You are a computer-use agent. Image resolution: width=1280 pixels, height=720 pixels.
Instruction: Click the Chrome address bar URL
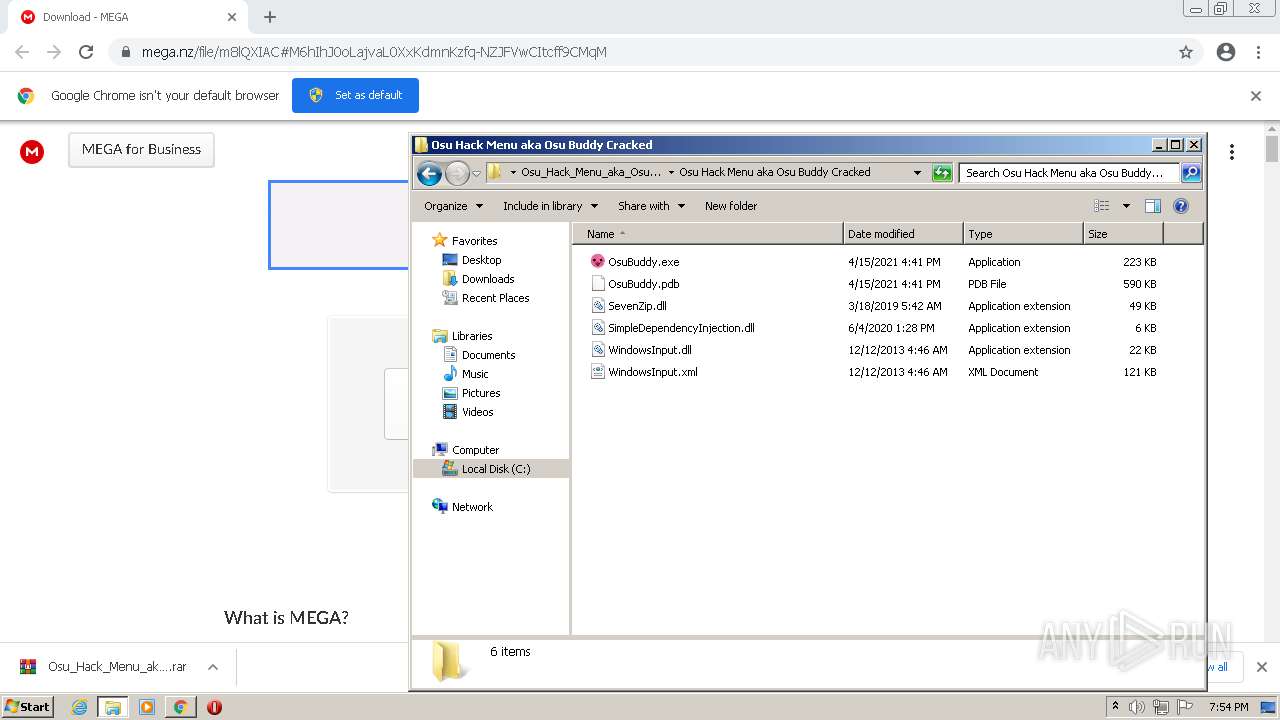tap(374, 52)
